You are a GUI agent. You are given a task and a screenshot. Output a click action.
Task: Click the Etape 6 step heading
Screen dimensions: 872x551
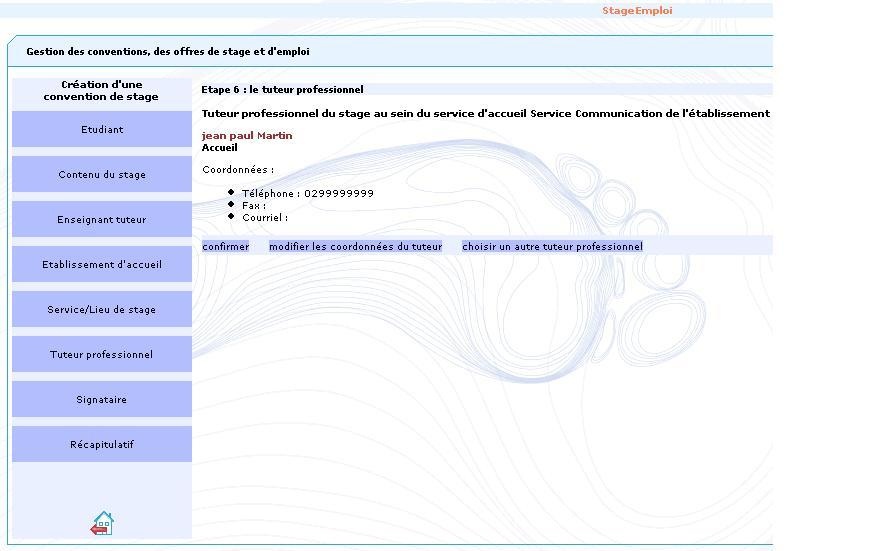pyautogui.click(x=282, y=90)
